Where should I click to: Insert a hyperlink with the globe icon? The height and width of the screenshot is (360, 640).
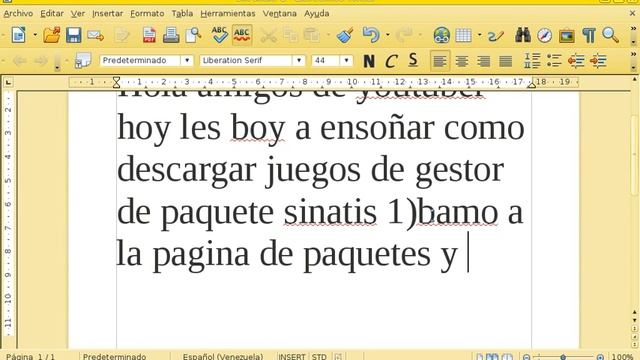pyautogui.click(x=442, y=36)
